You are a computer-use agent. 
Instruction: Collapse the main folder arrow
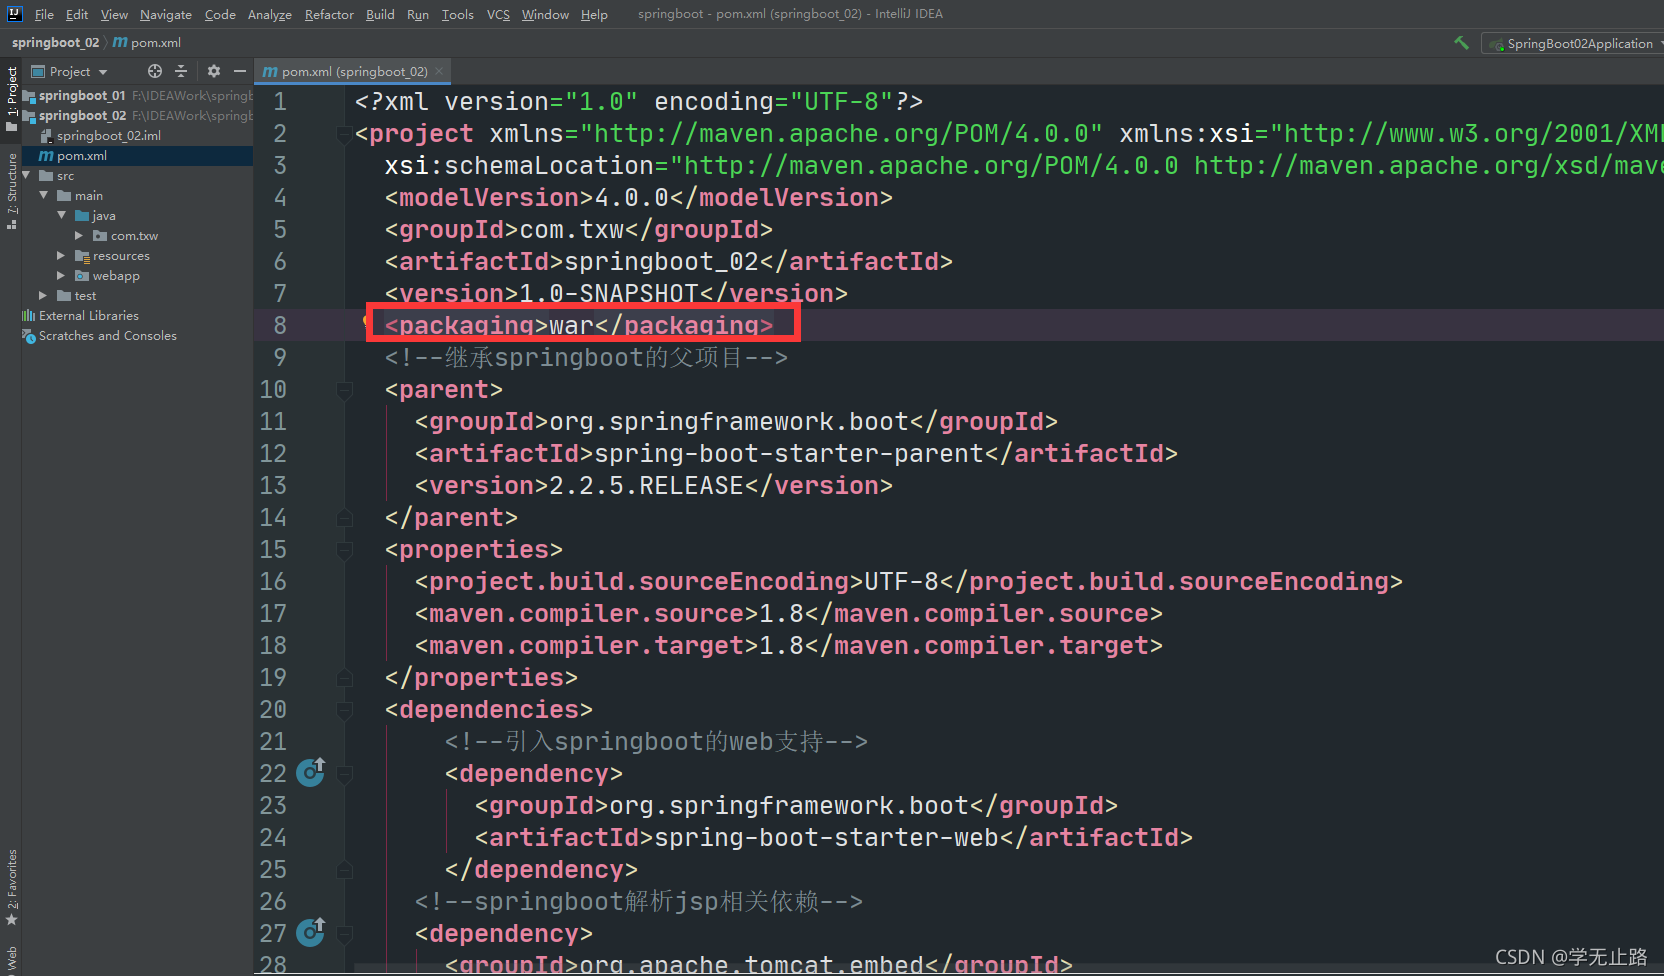[44, 195]
